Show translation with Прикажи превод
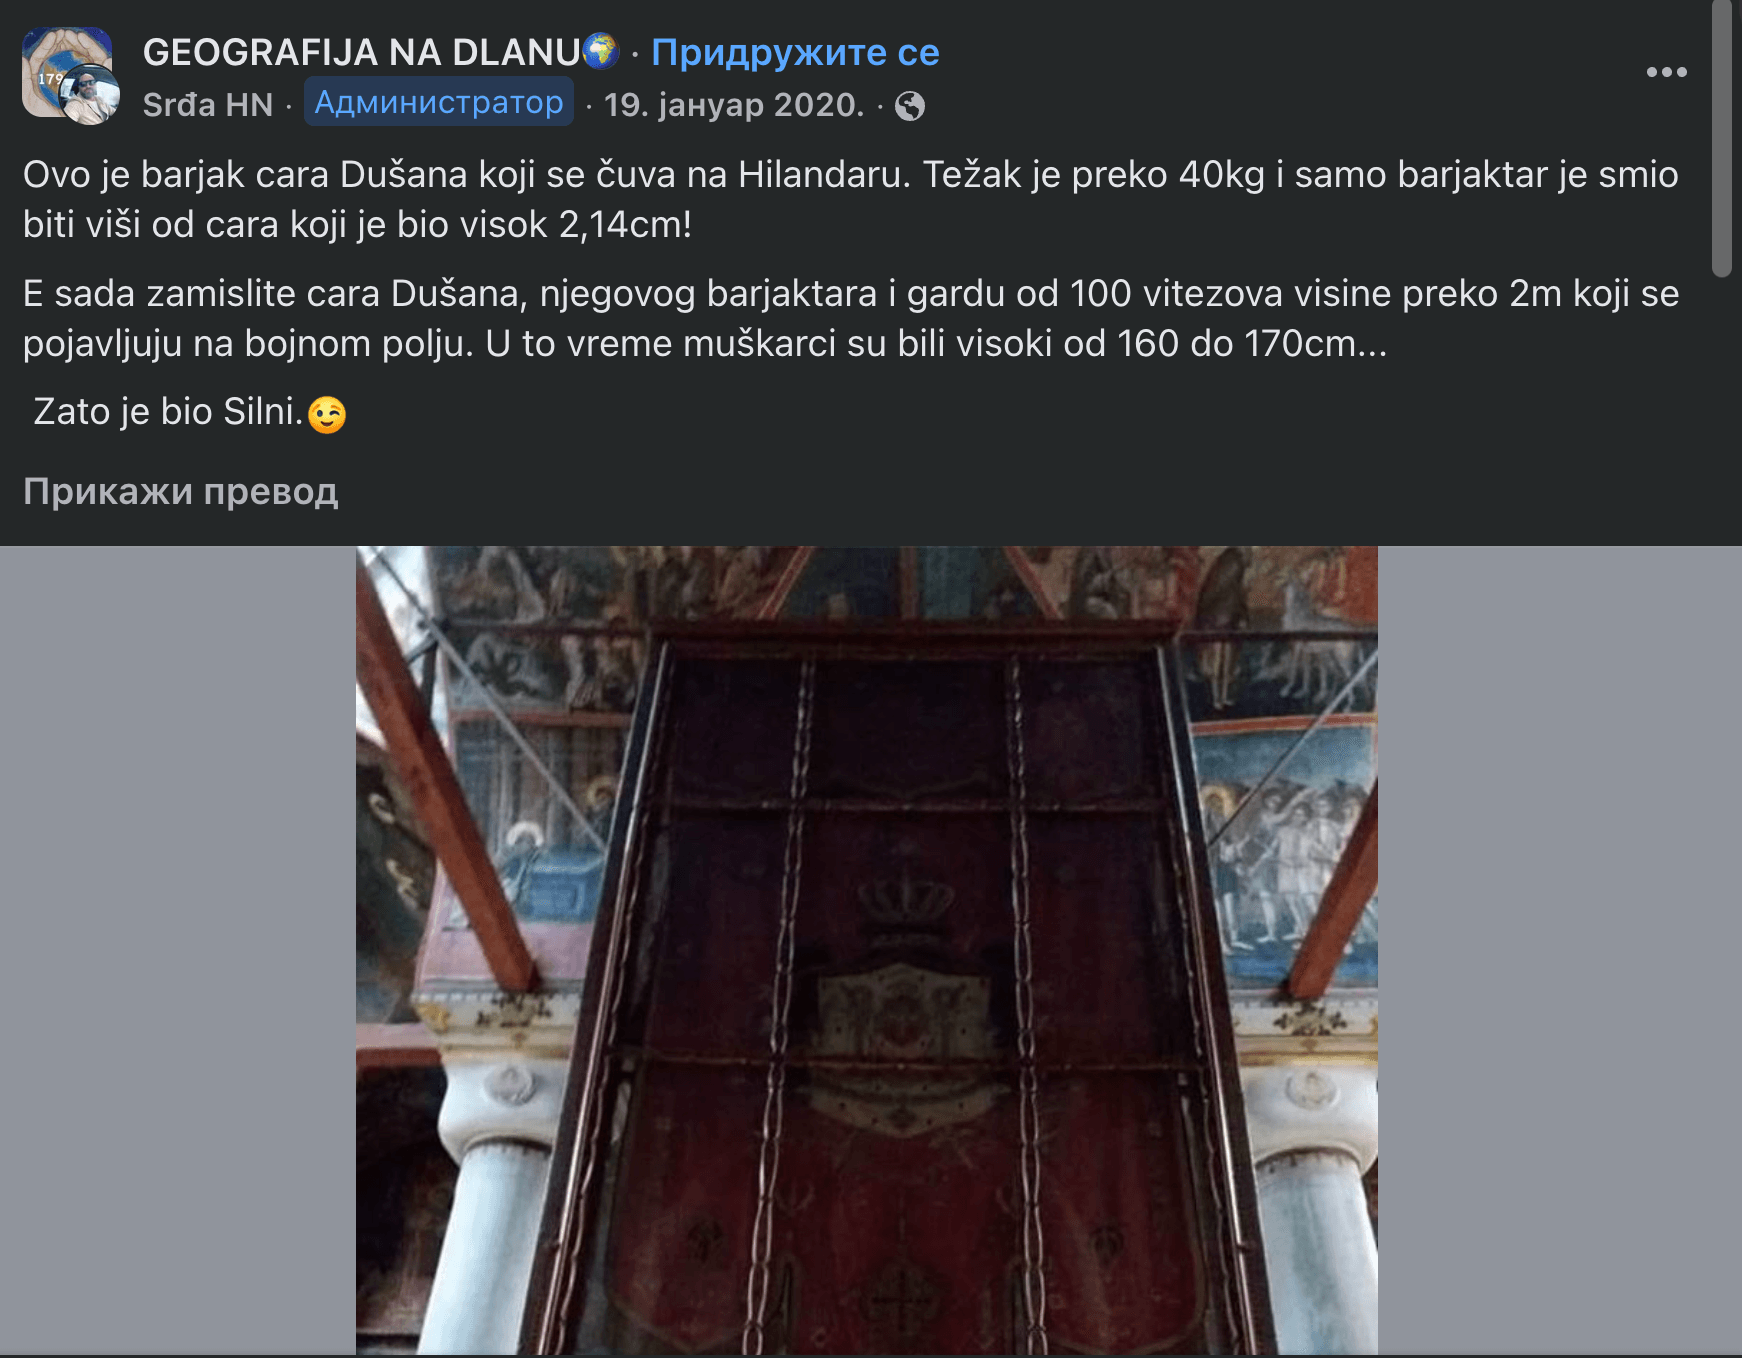The image size is (1742, 1358). 180,491
